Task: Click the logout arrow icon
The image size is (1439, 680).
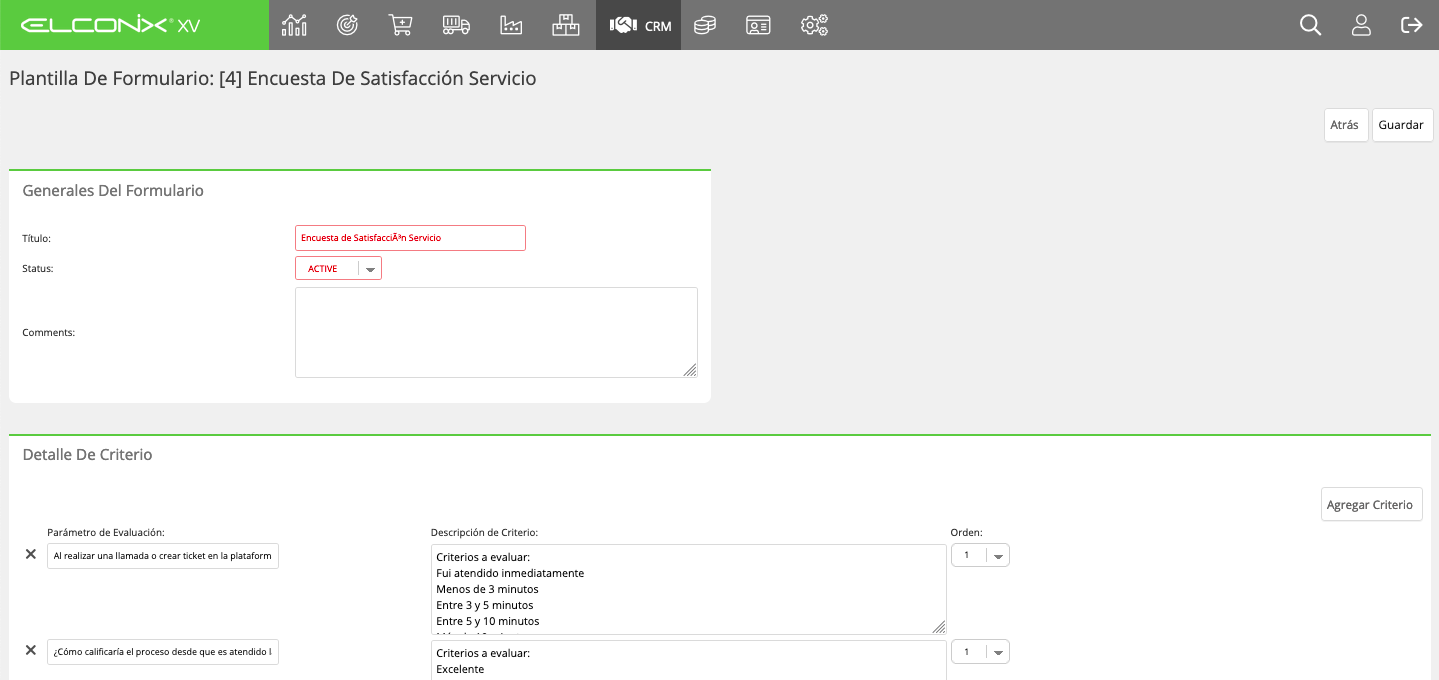Action: coord(1412,25)
